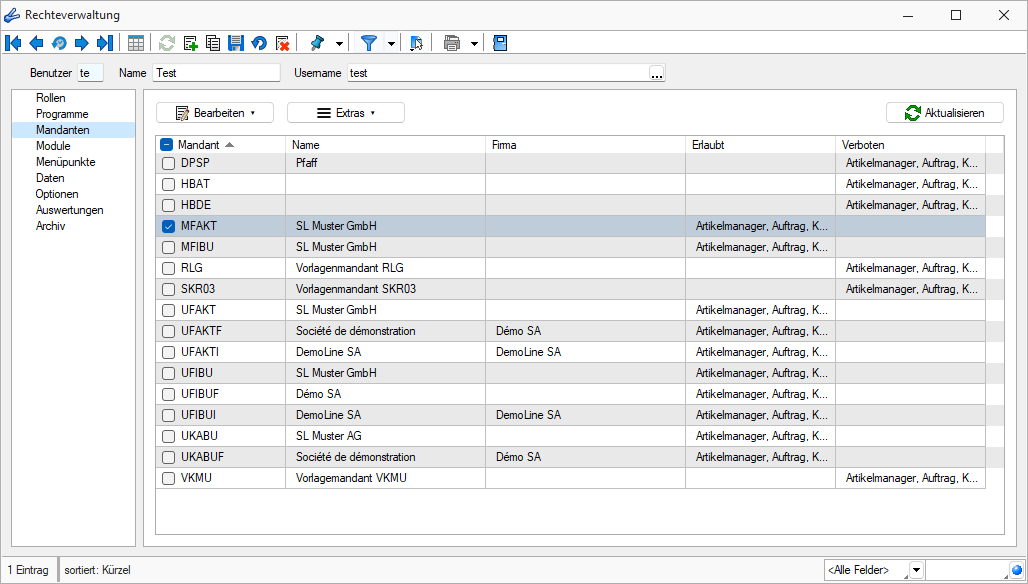Select Menüpunkte in the left panel

(66, 162)
